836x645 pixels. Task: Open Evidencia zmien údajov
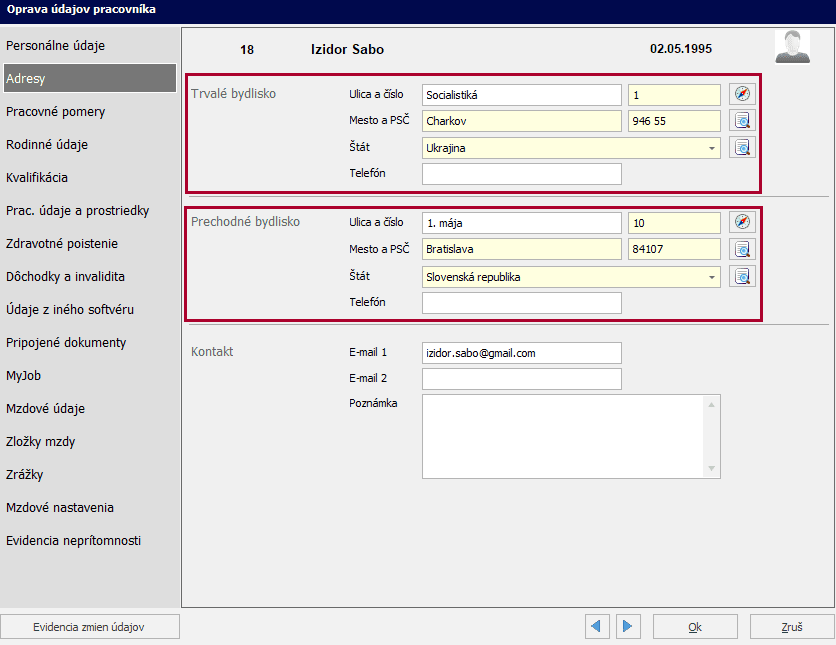(x=90, y=626)
